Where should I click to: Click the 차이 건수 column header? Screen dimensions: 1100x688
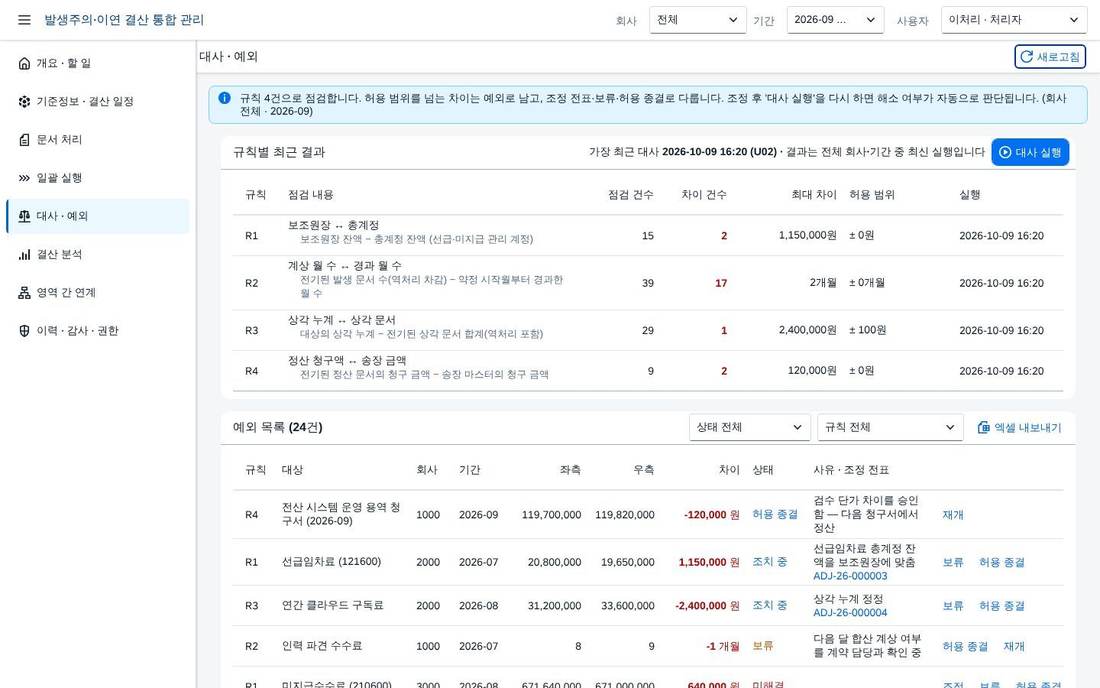pyautogui.click(x=704, y=195)
